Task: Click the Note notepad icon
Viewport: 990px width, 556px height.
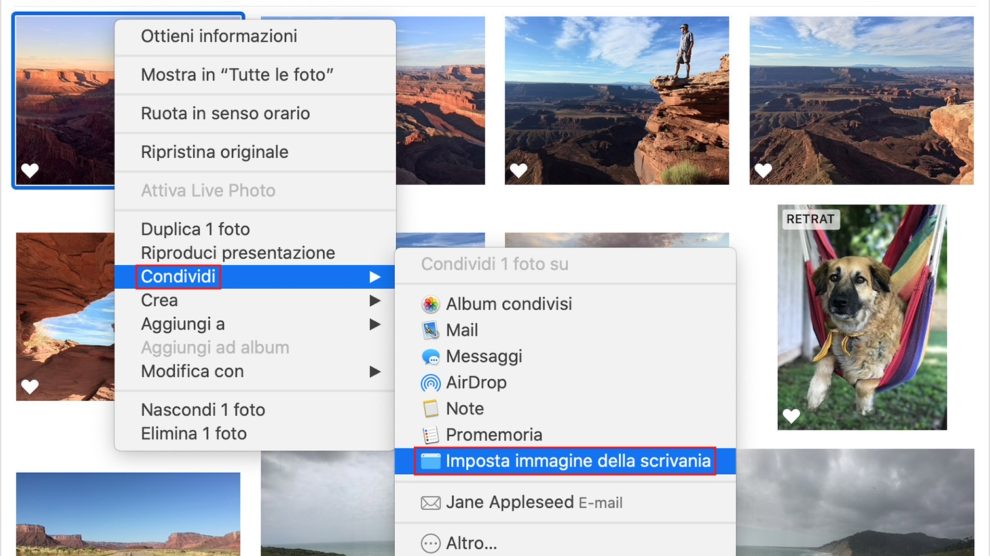Action: [x=431, y=409]
